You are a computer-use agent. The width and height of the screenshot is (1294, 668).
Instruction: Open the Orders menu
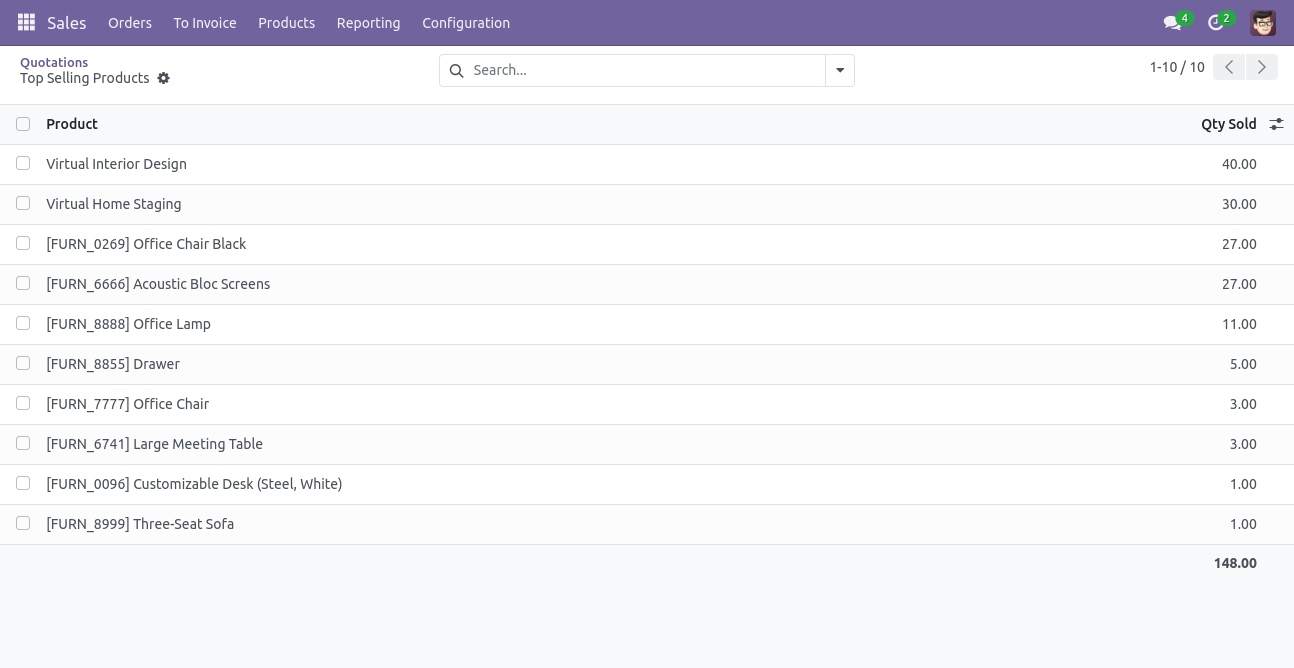click(x=130, y=23)
